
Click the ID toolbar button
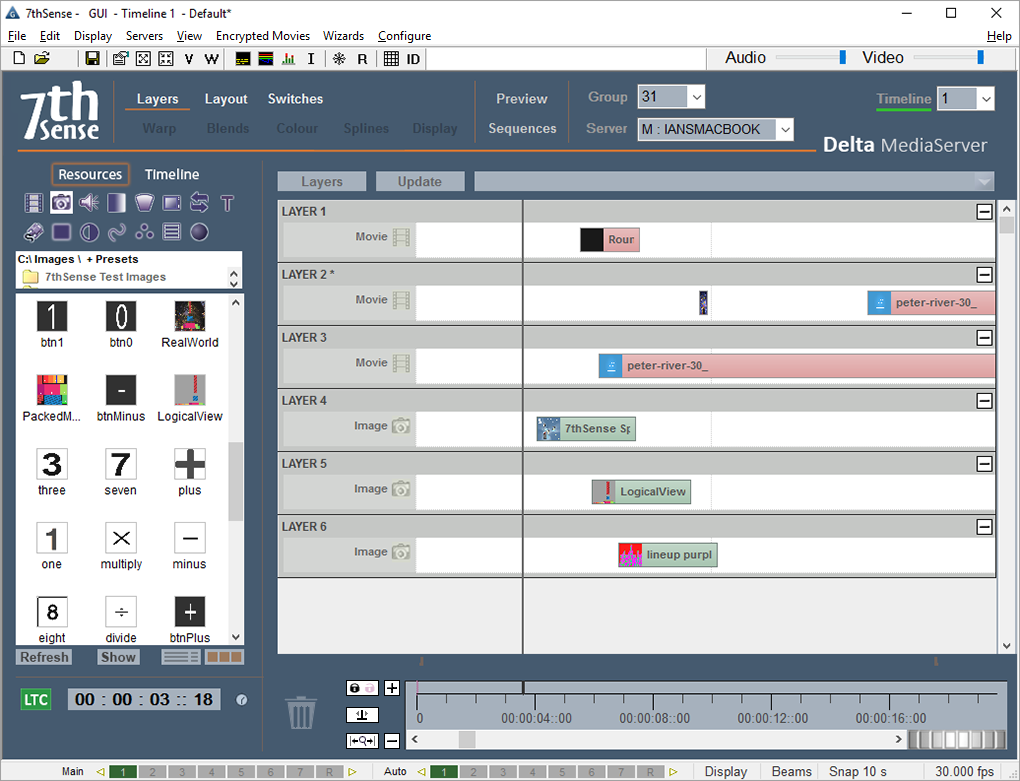coord(413,59)
